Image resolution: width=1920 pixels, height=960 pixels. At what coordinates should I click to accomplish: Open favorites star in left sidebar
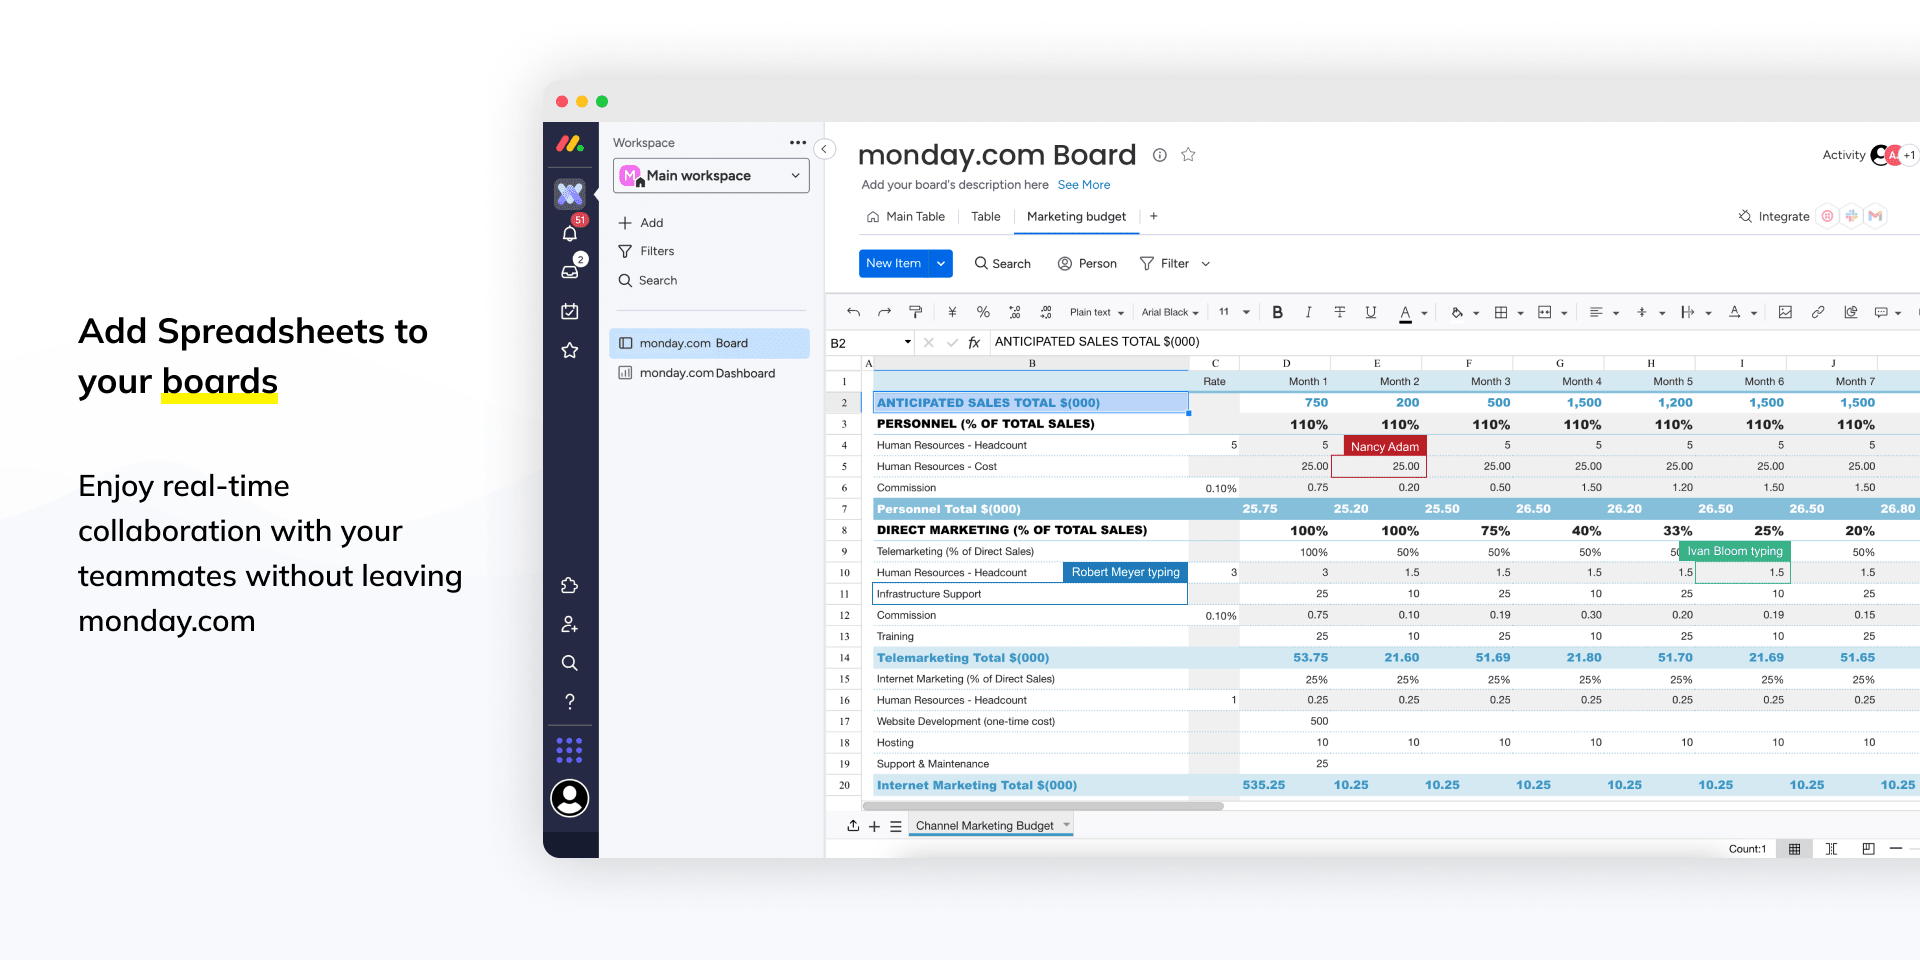[570, 350]
